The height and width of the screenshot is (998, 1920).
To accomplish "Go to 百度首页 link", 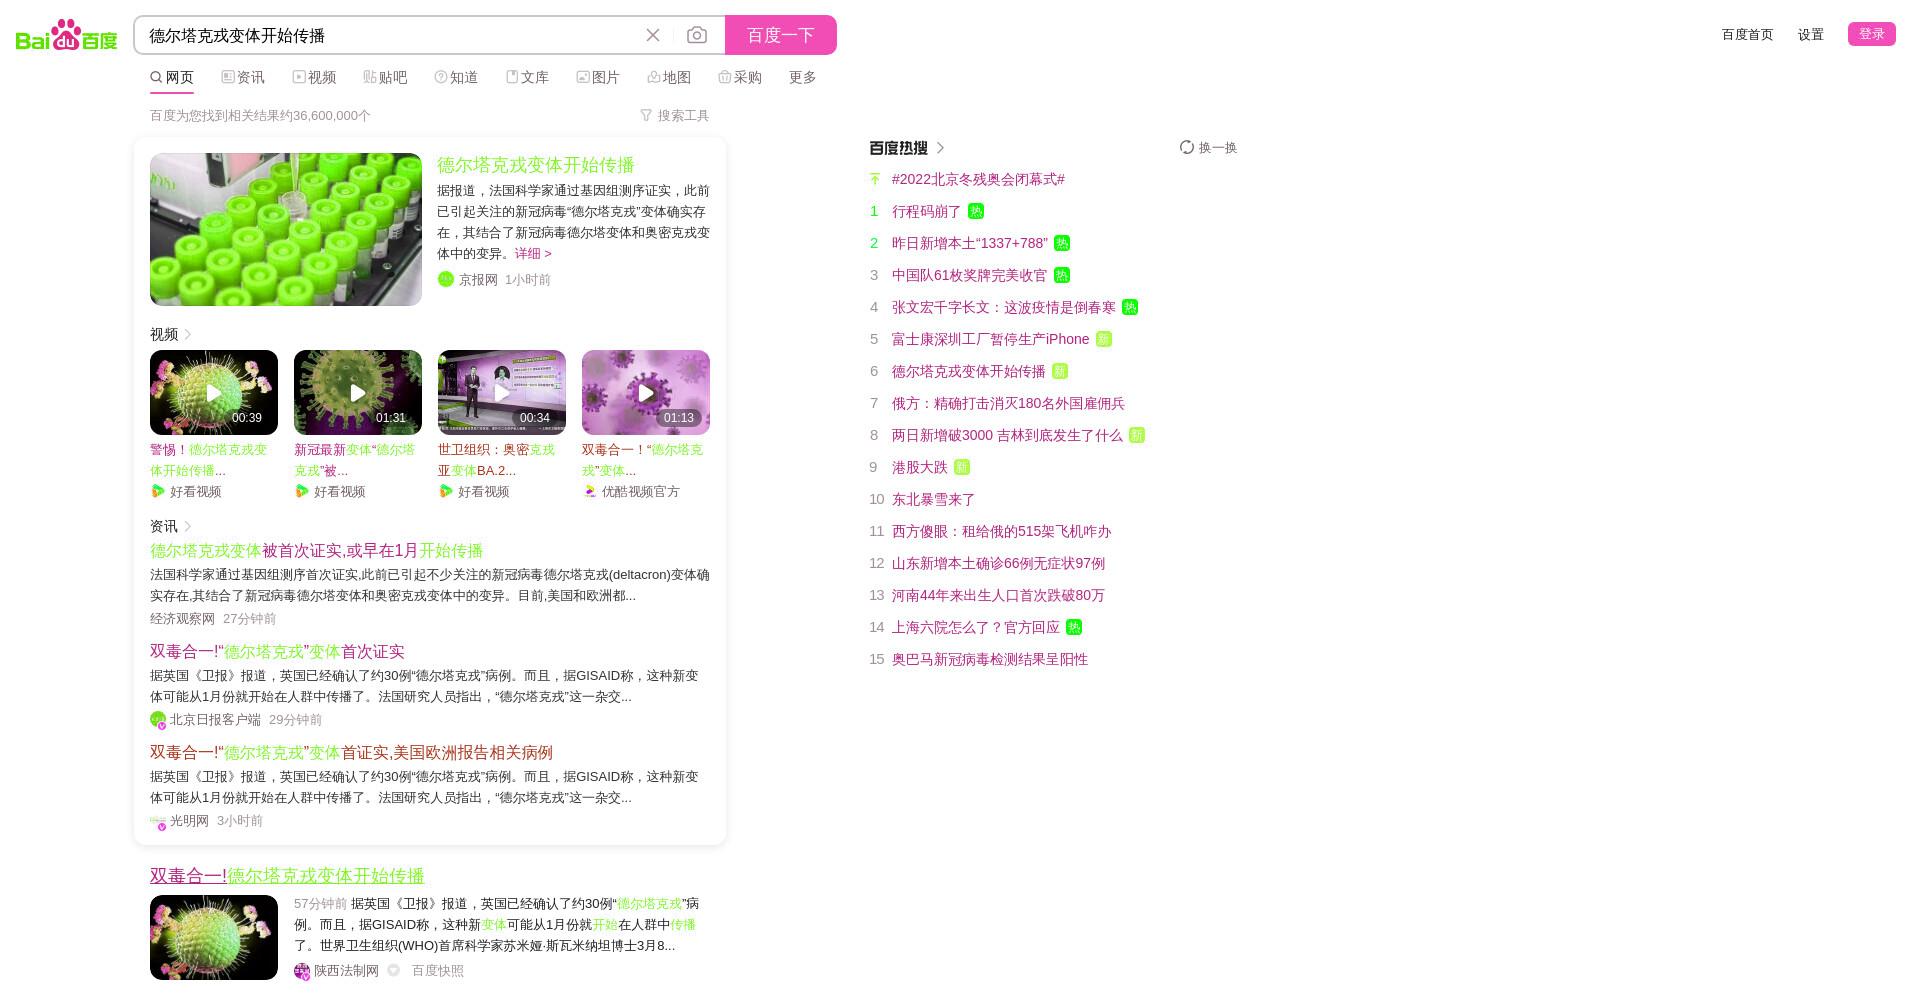I will [x=1747, y=34].
